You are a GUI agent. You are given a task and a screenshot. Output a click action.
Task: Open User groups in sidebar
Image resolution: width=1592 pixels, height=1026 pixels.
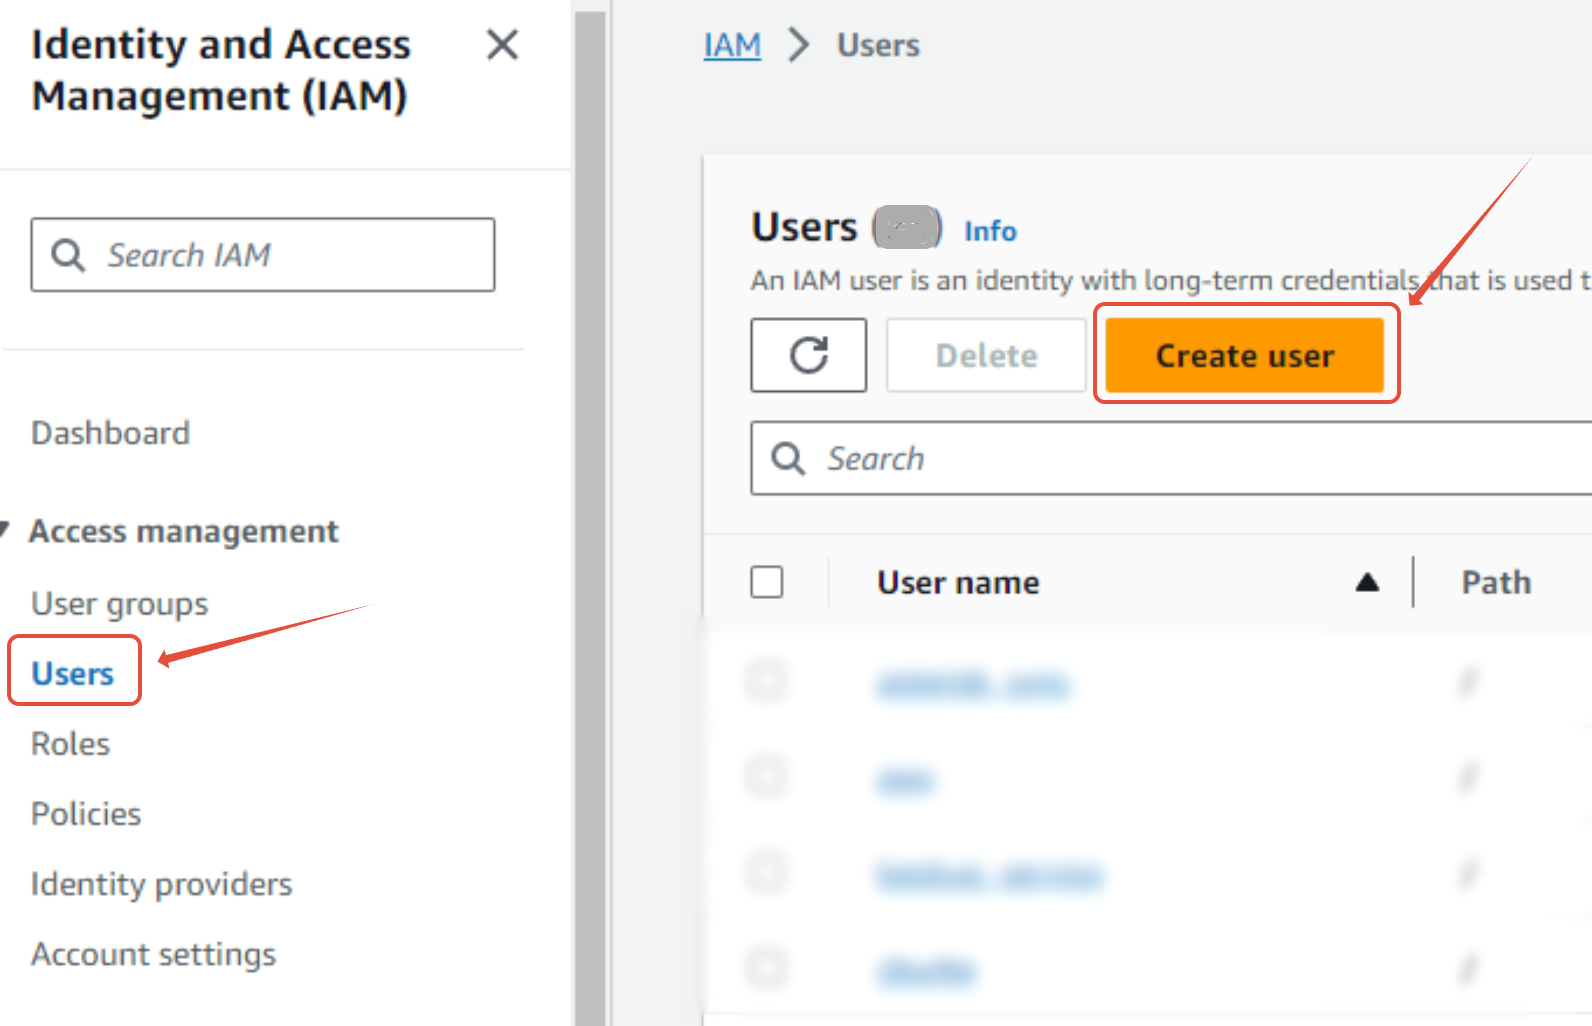[119, 604]
